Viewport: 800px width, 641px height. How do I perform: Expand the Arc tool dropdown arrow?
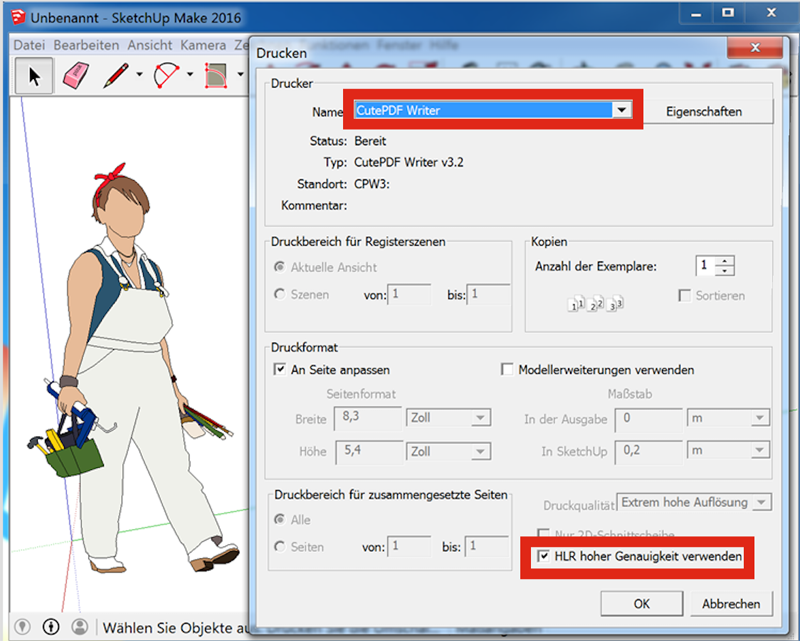pyautogui.click(x=191, y=75)
